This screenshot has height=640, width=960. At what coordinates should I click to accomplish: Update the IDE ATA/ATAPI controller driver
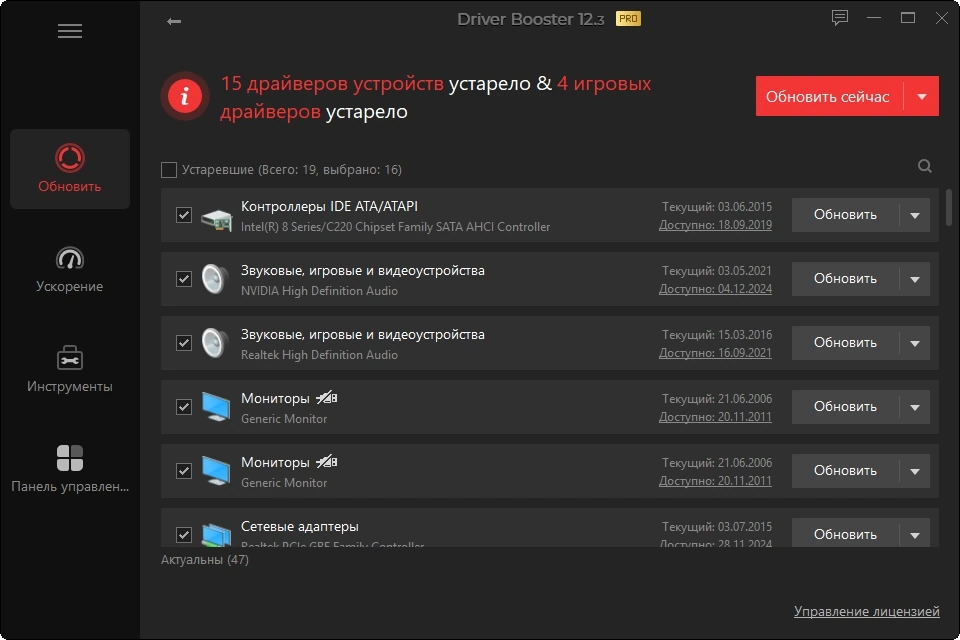845,215
